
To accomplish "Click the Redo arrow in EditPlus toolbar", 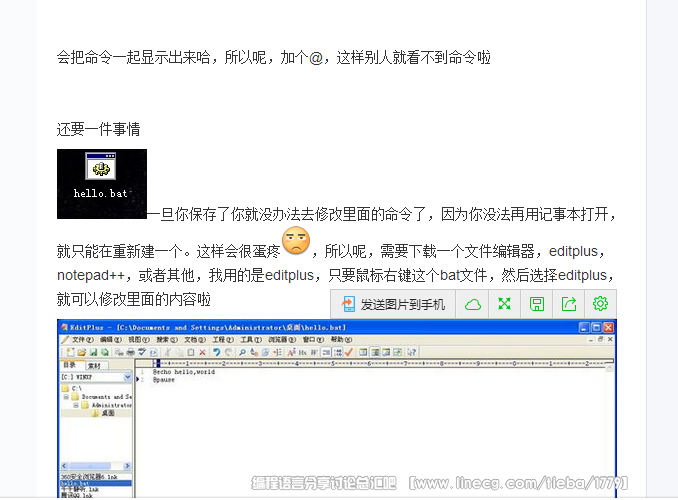I will (x=228, y=352).
